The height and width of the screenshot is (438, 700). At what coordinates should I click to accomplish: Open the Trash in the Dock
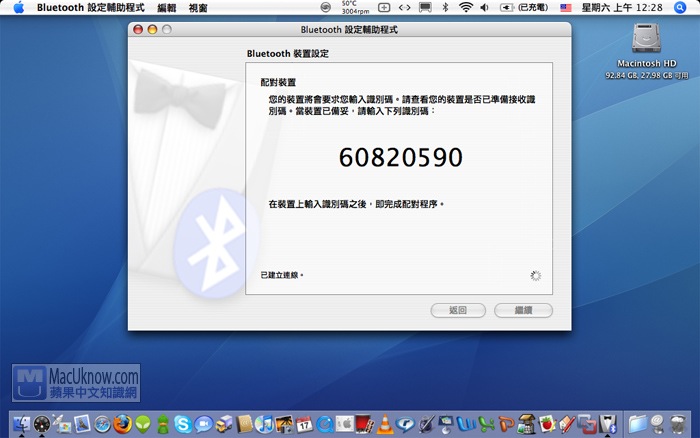click(x=678, y=424)
